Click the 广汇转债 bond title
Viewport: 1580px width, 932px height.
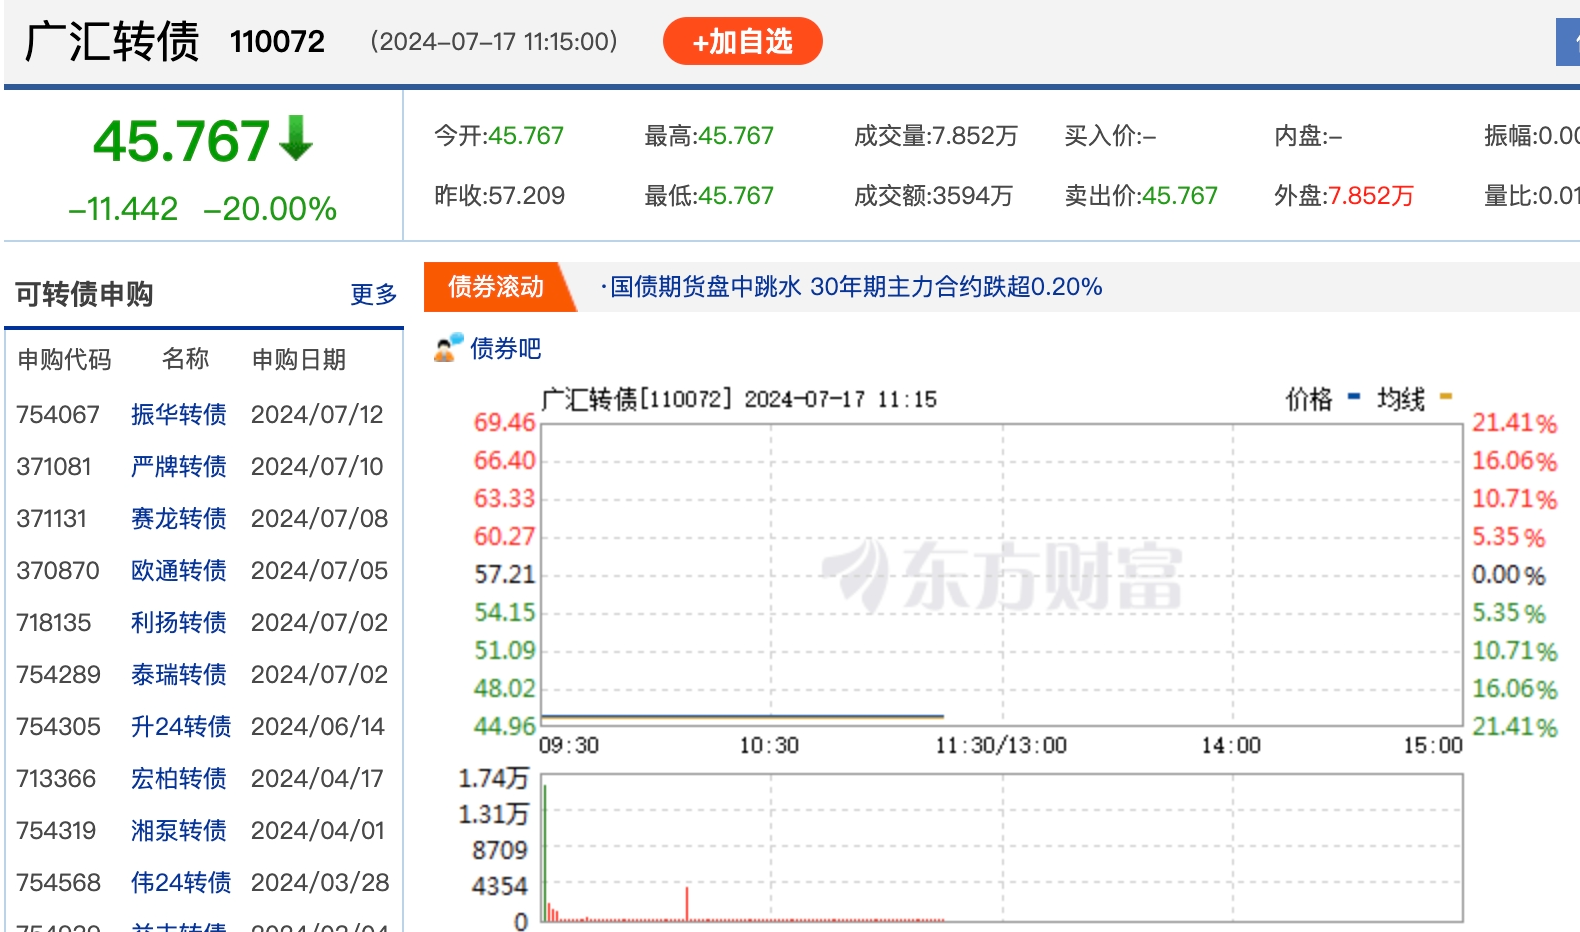coord(112,42)
